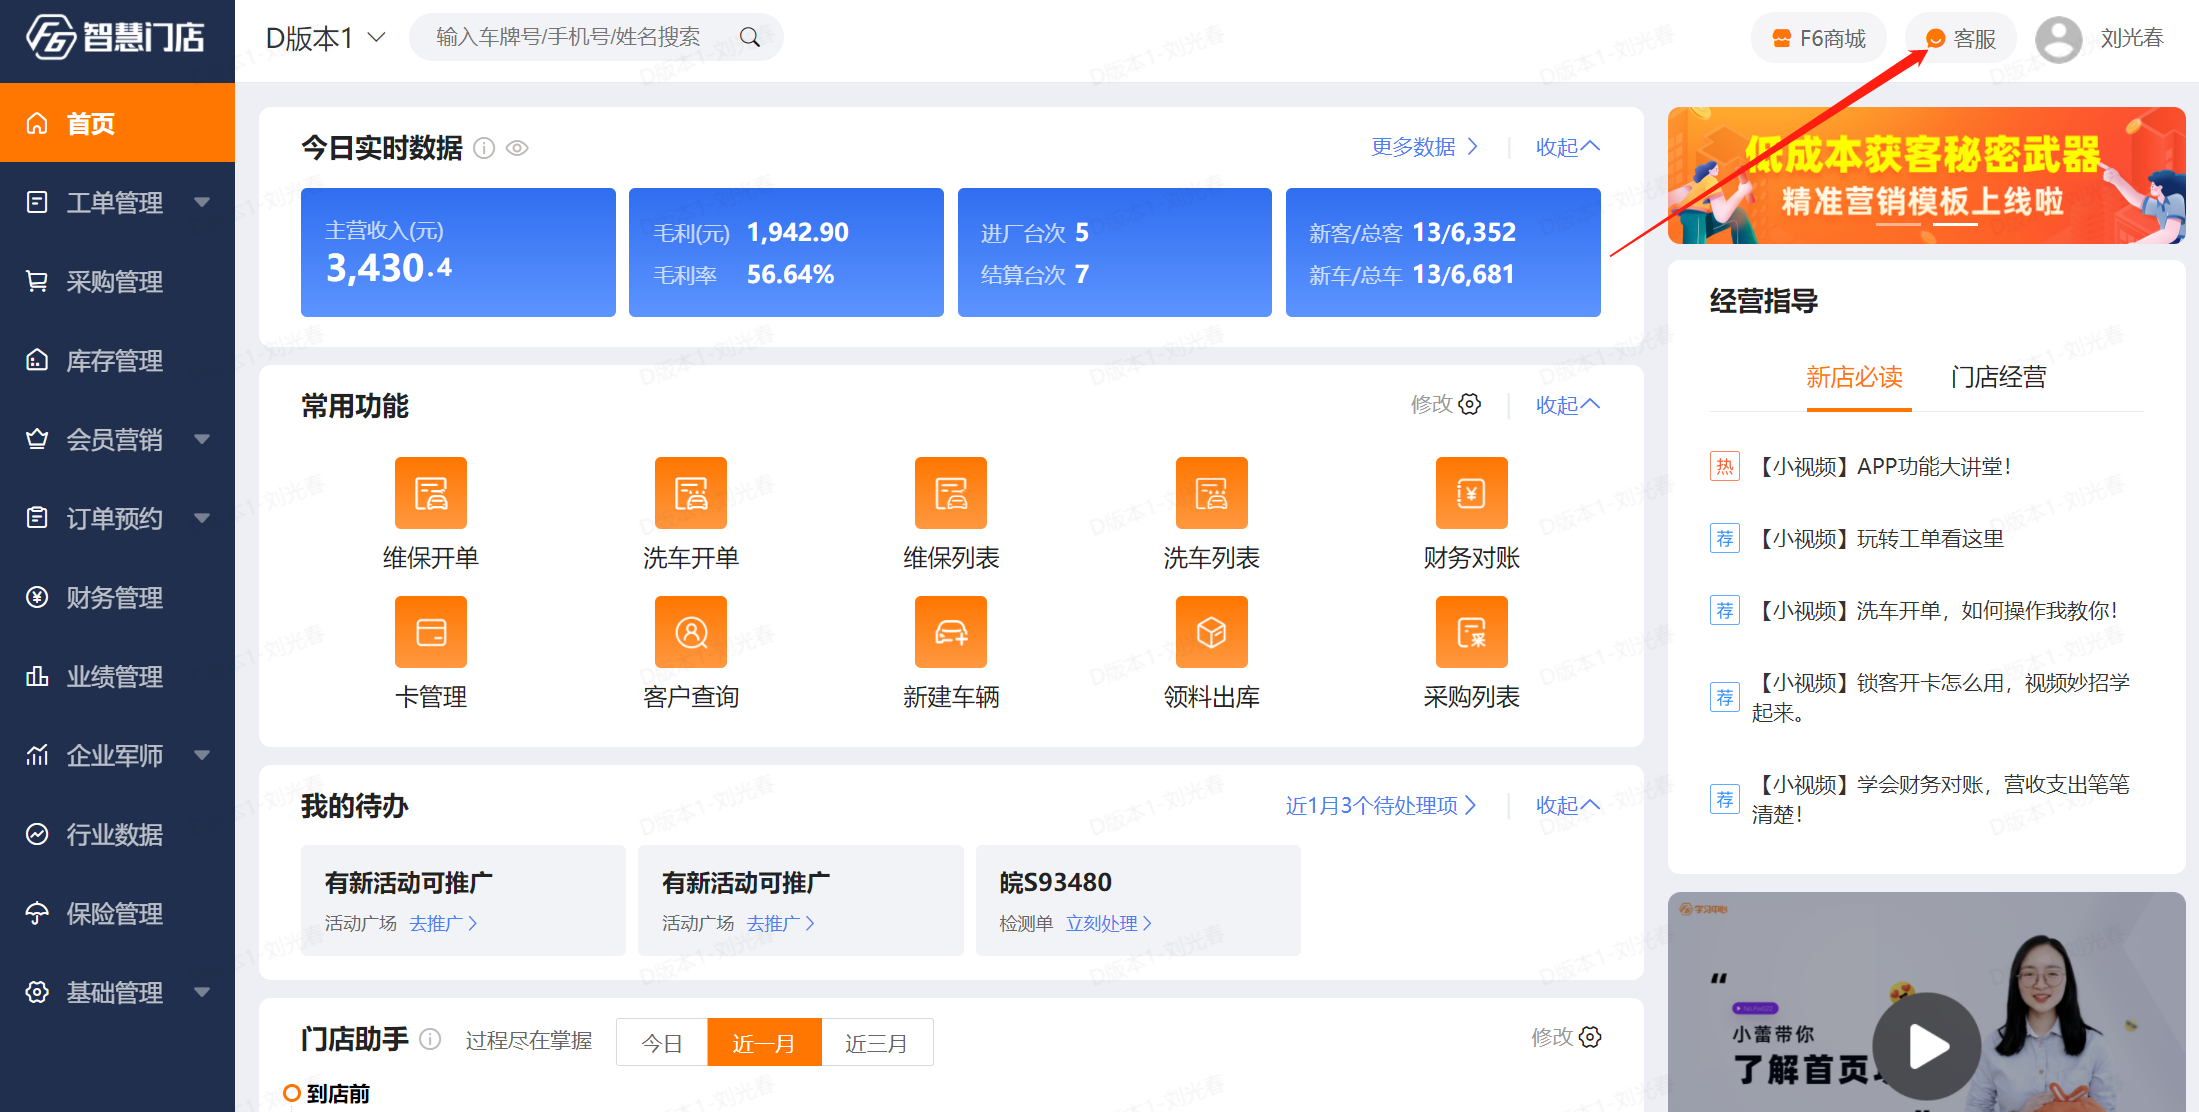Click the 毛利 data card
This screenshot has width=2199, height=1112.
coord(786,252)
